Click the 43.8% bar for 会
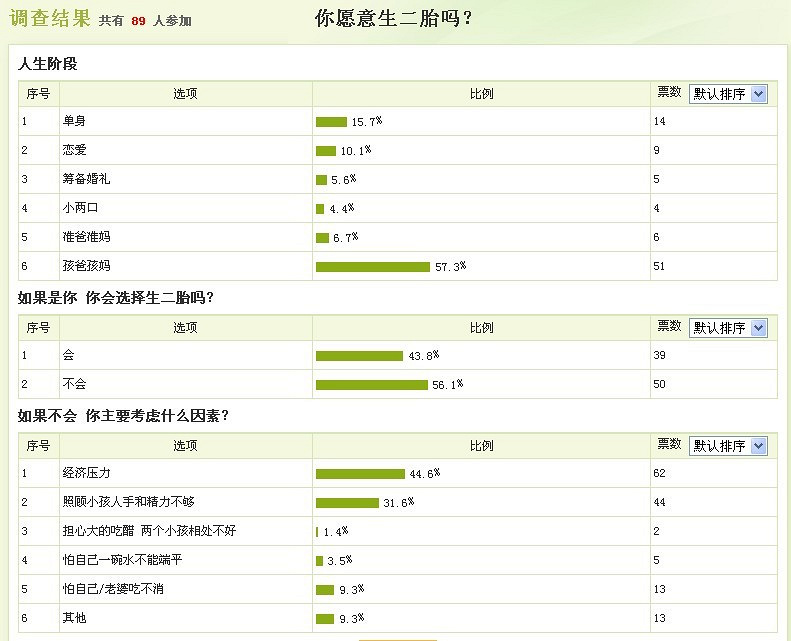Image resolution: width=791 pixels, height=641 pixels. point(359,356)
